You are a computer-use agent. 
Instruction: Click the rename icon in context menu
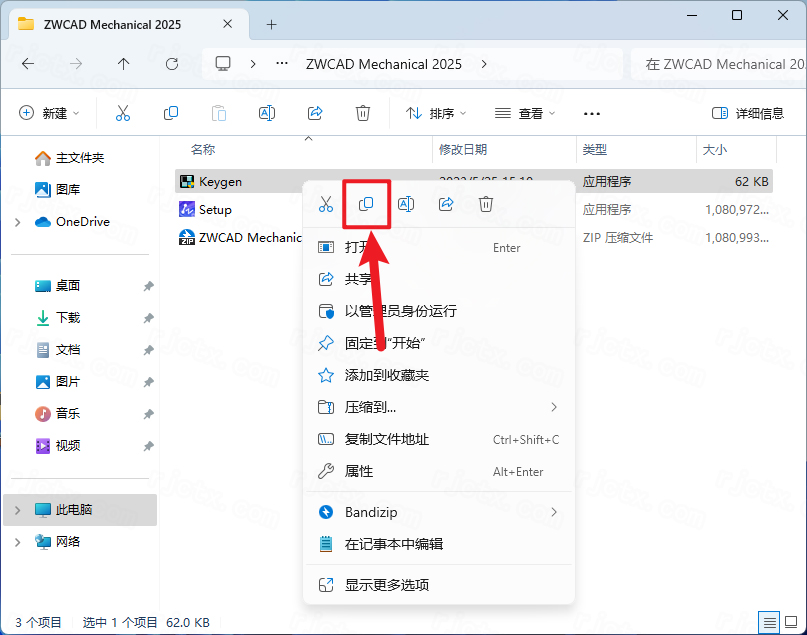(x=406, y=204)
